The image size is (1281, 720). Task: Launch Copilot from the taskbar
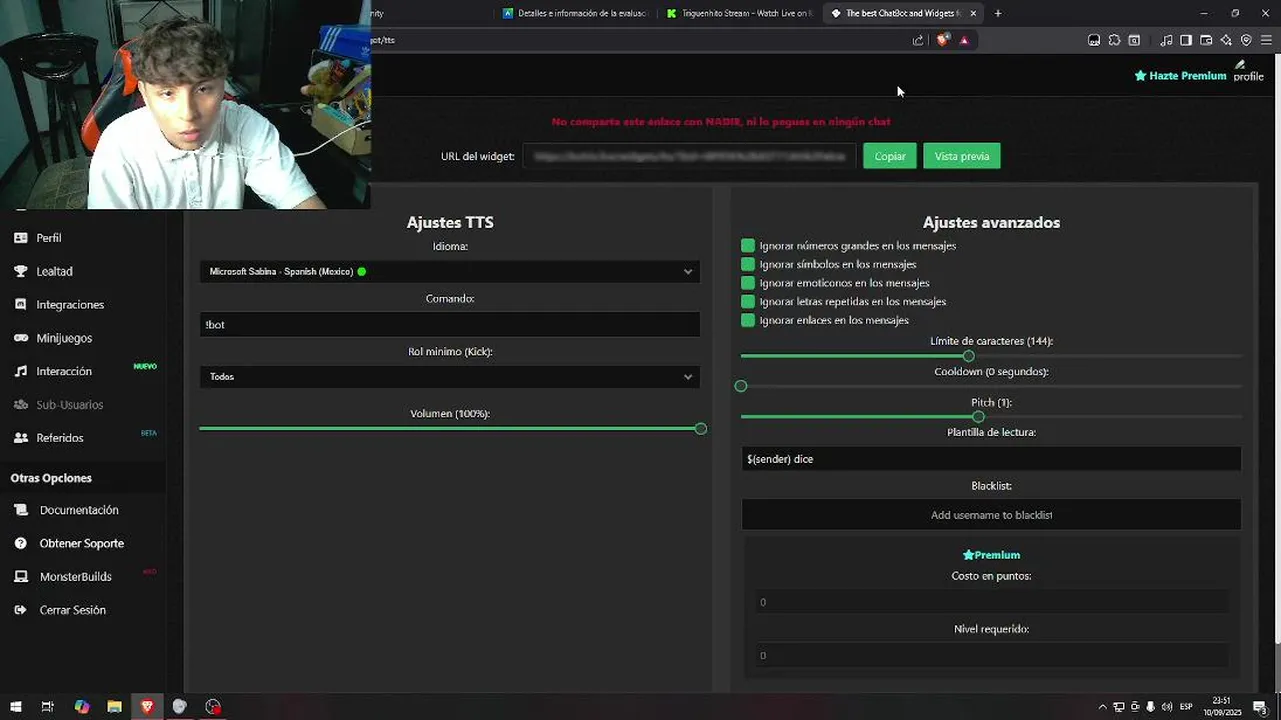(82, 706)
